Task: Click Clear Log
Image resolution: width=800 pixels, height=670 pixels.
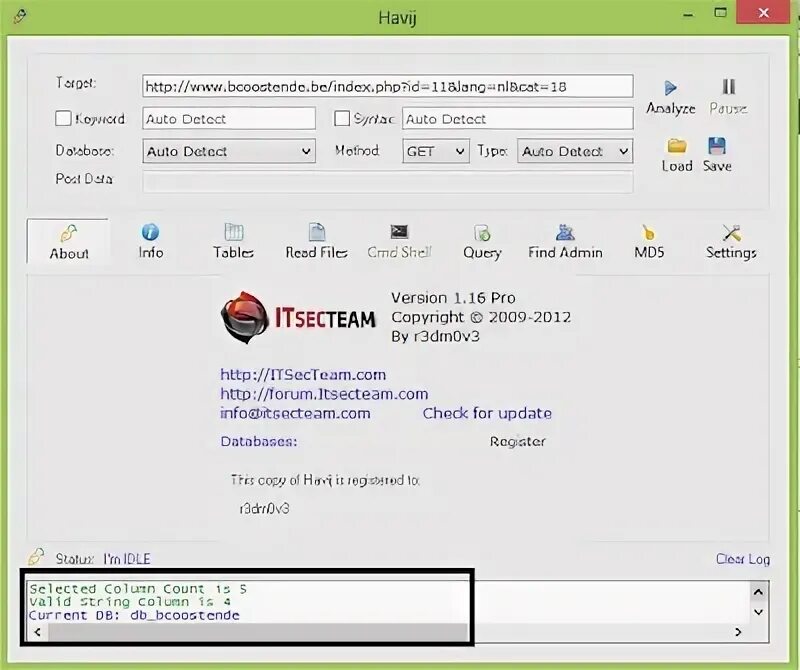Action: click(743, 559)
